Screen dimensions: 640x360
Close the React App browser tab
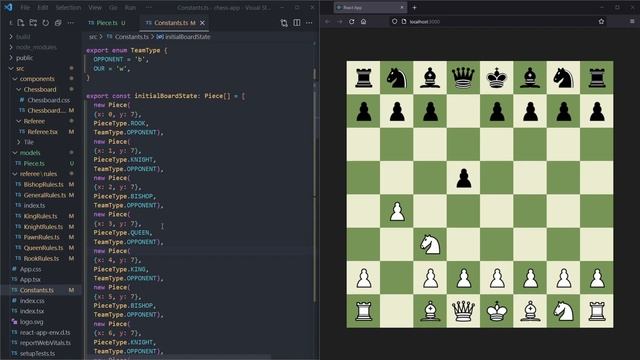(402, 7)
